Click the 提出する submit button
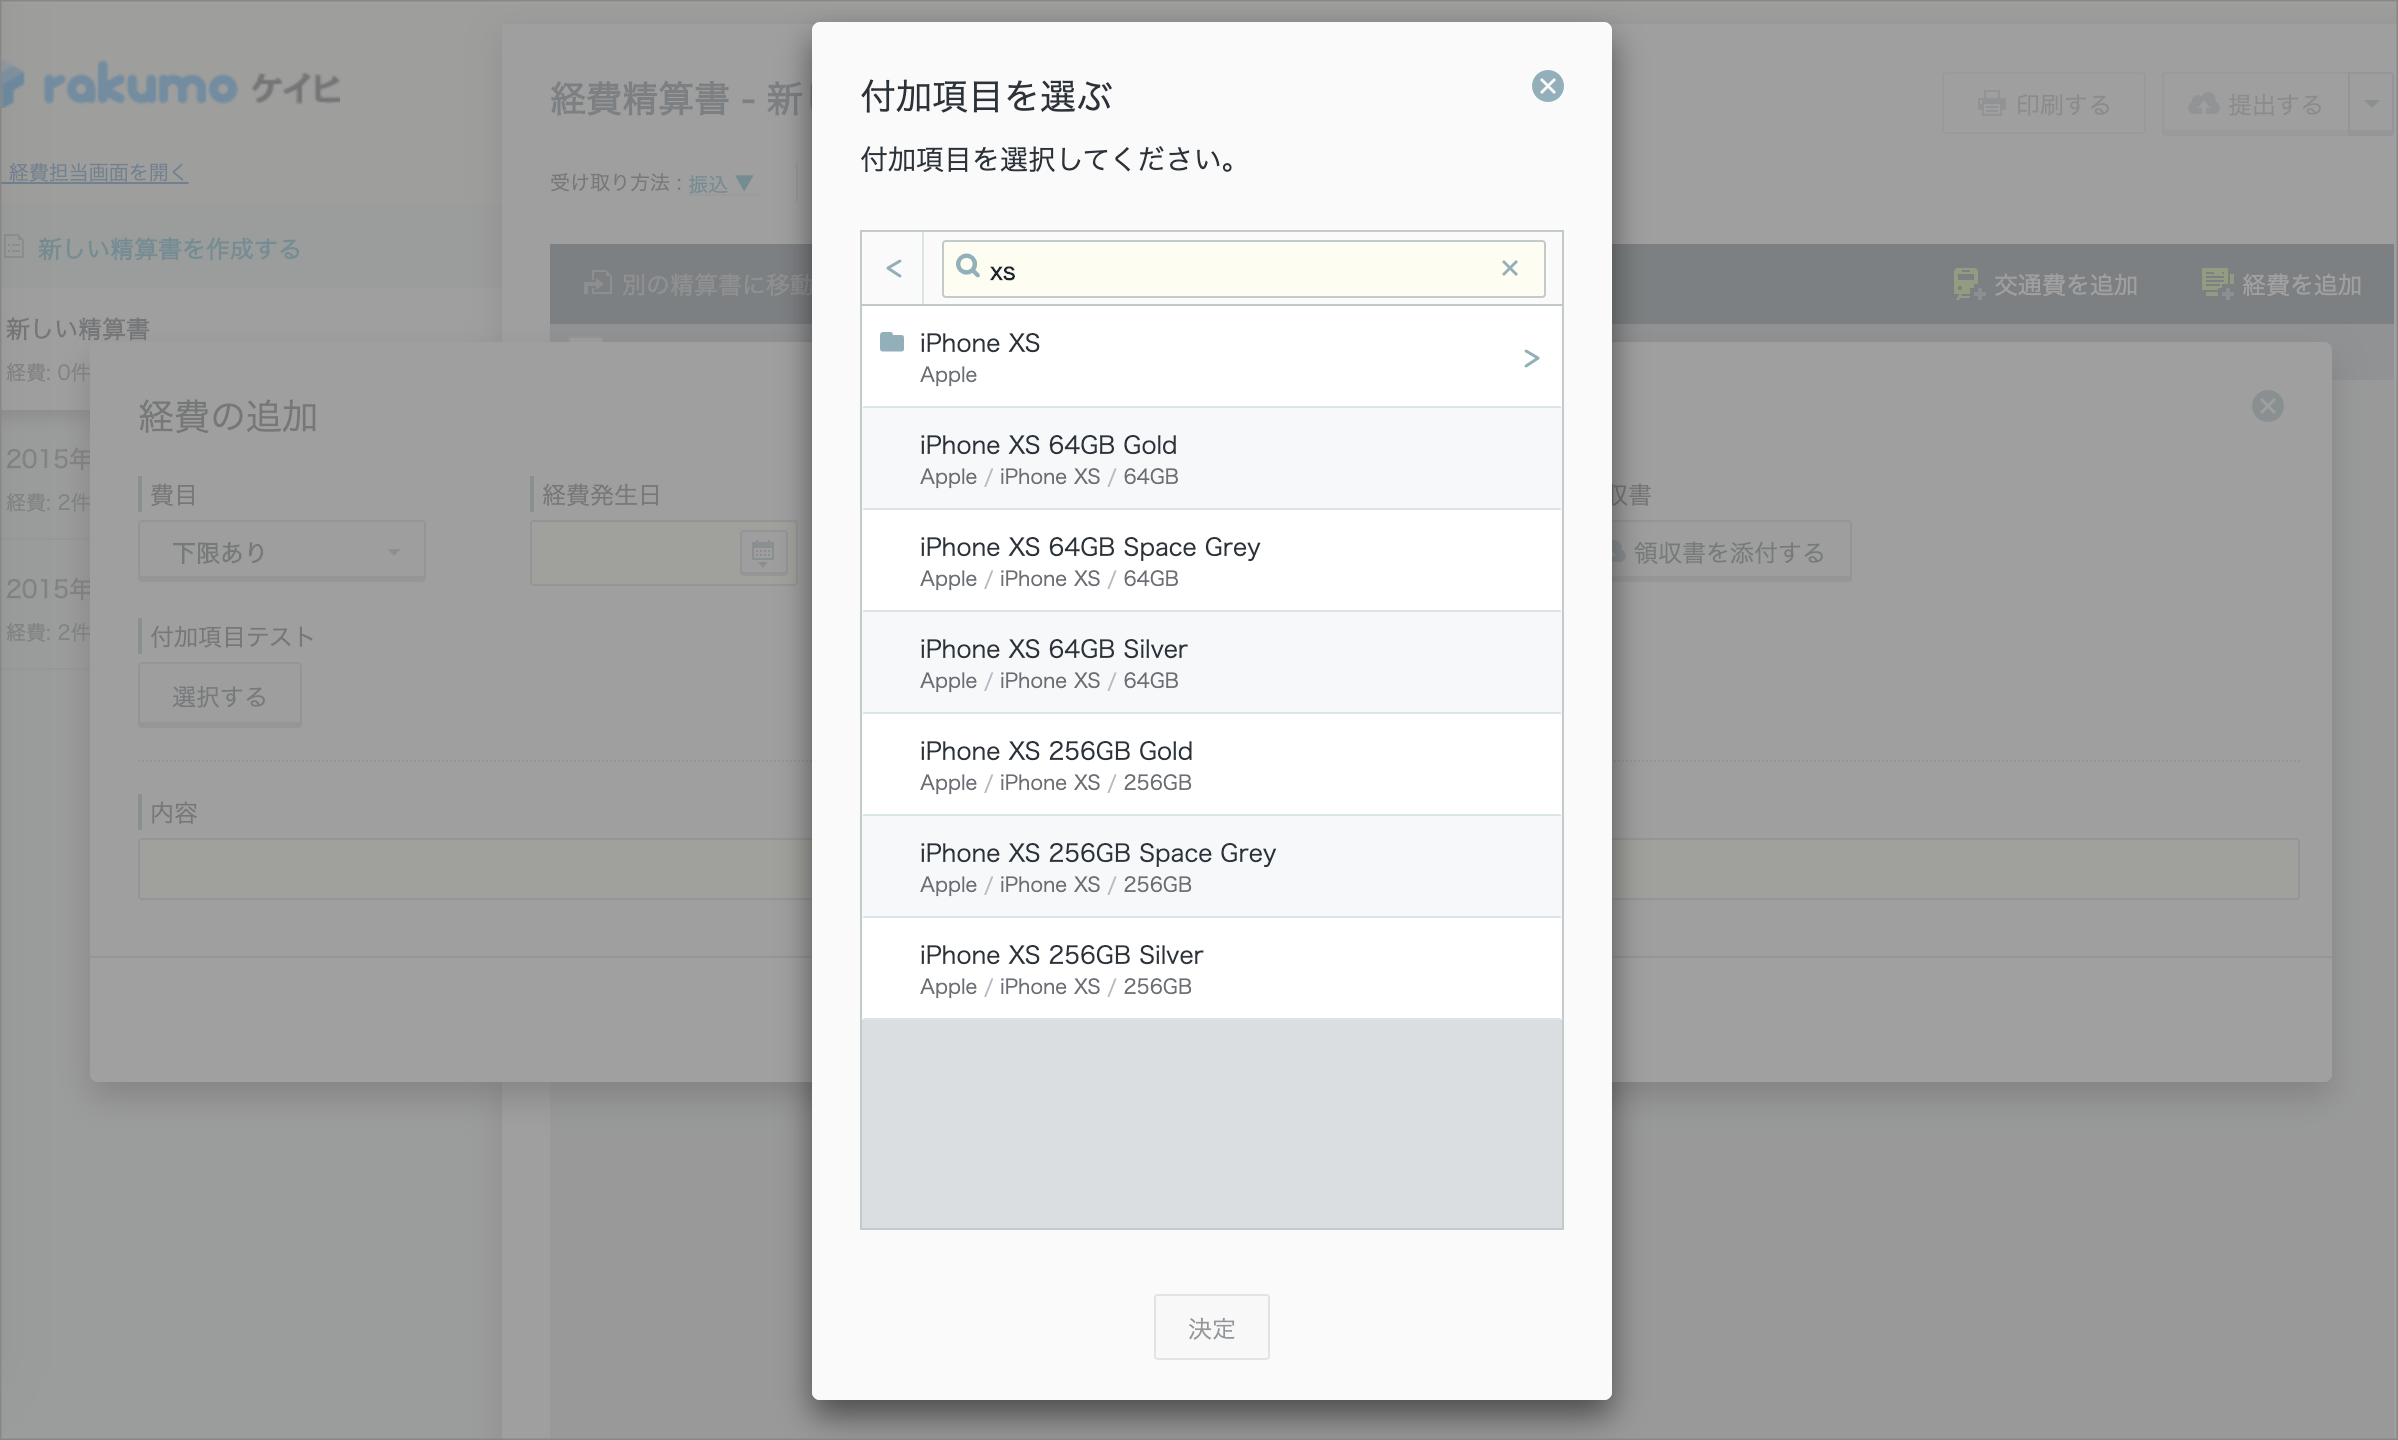Screen dimensions: 2398x1440 (2255, 104)
